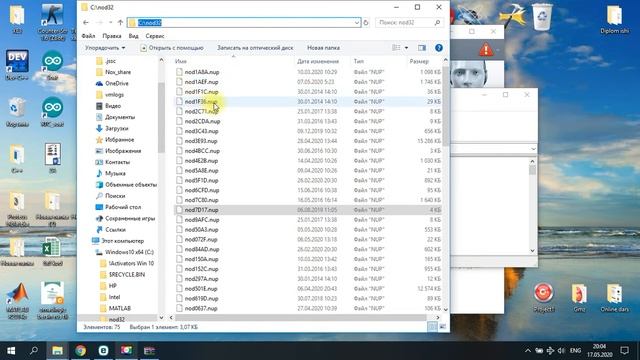This screenshot has height=360, width=640.
Task: Select file nod7C80.nup
Action: click(202, 200)
